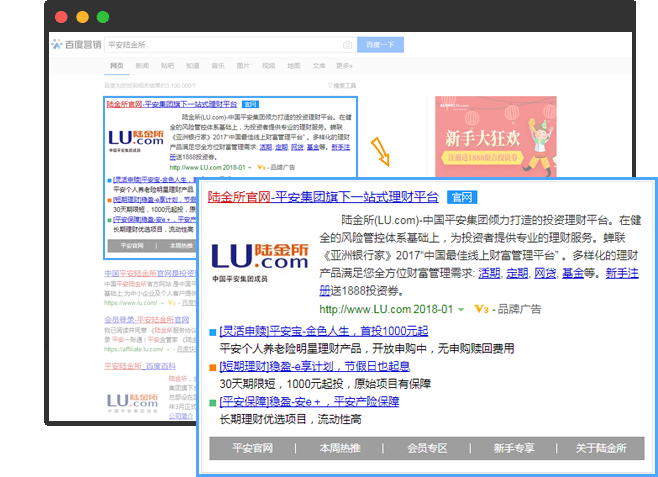Screen dimensions: 658x477
Task: Open 搜索工具 filter tools
Action: point(342,86)
